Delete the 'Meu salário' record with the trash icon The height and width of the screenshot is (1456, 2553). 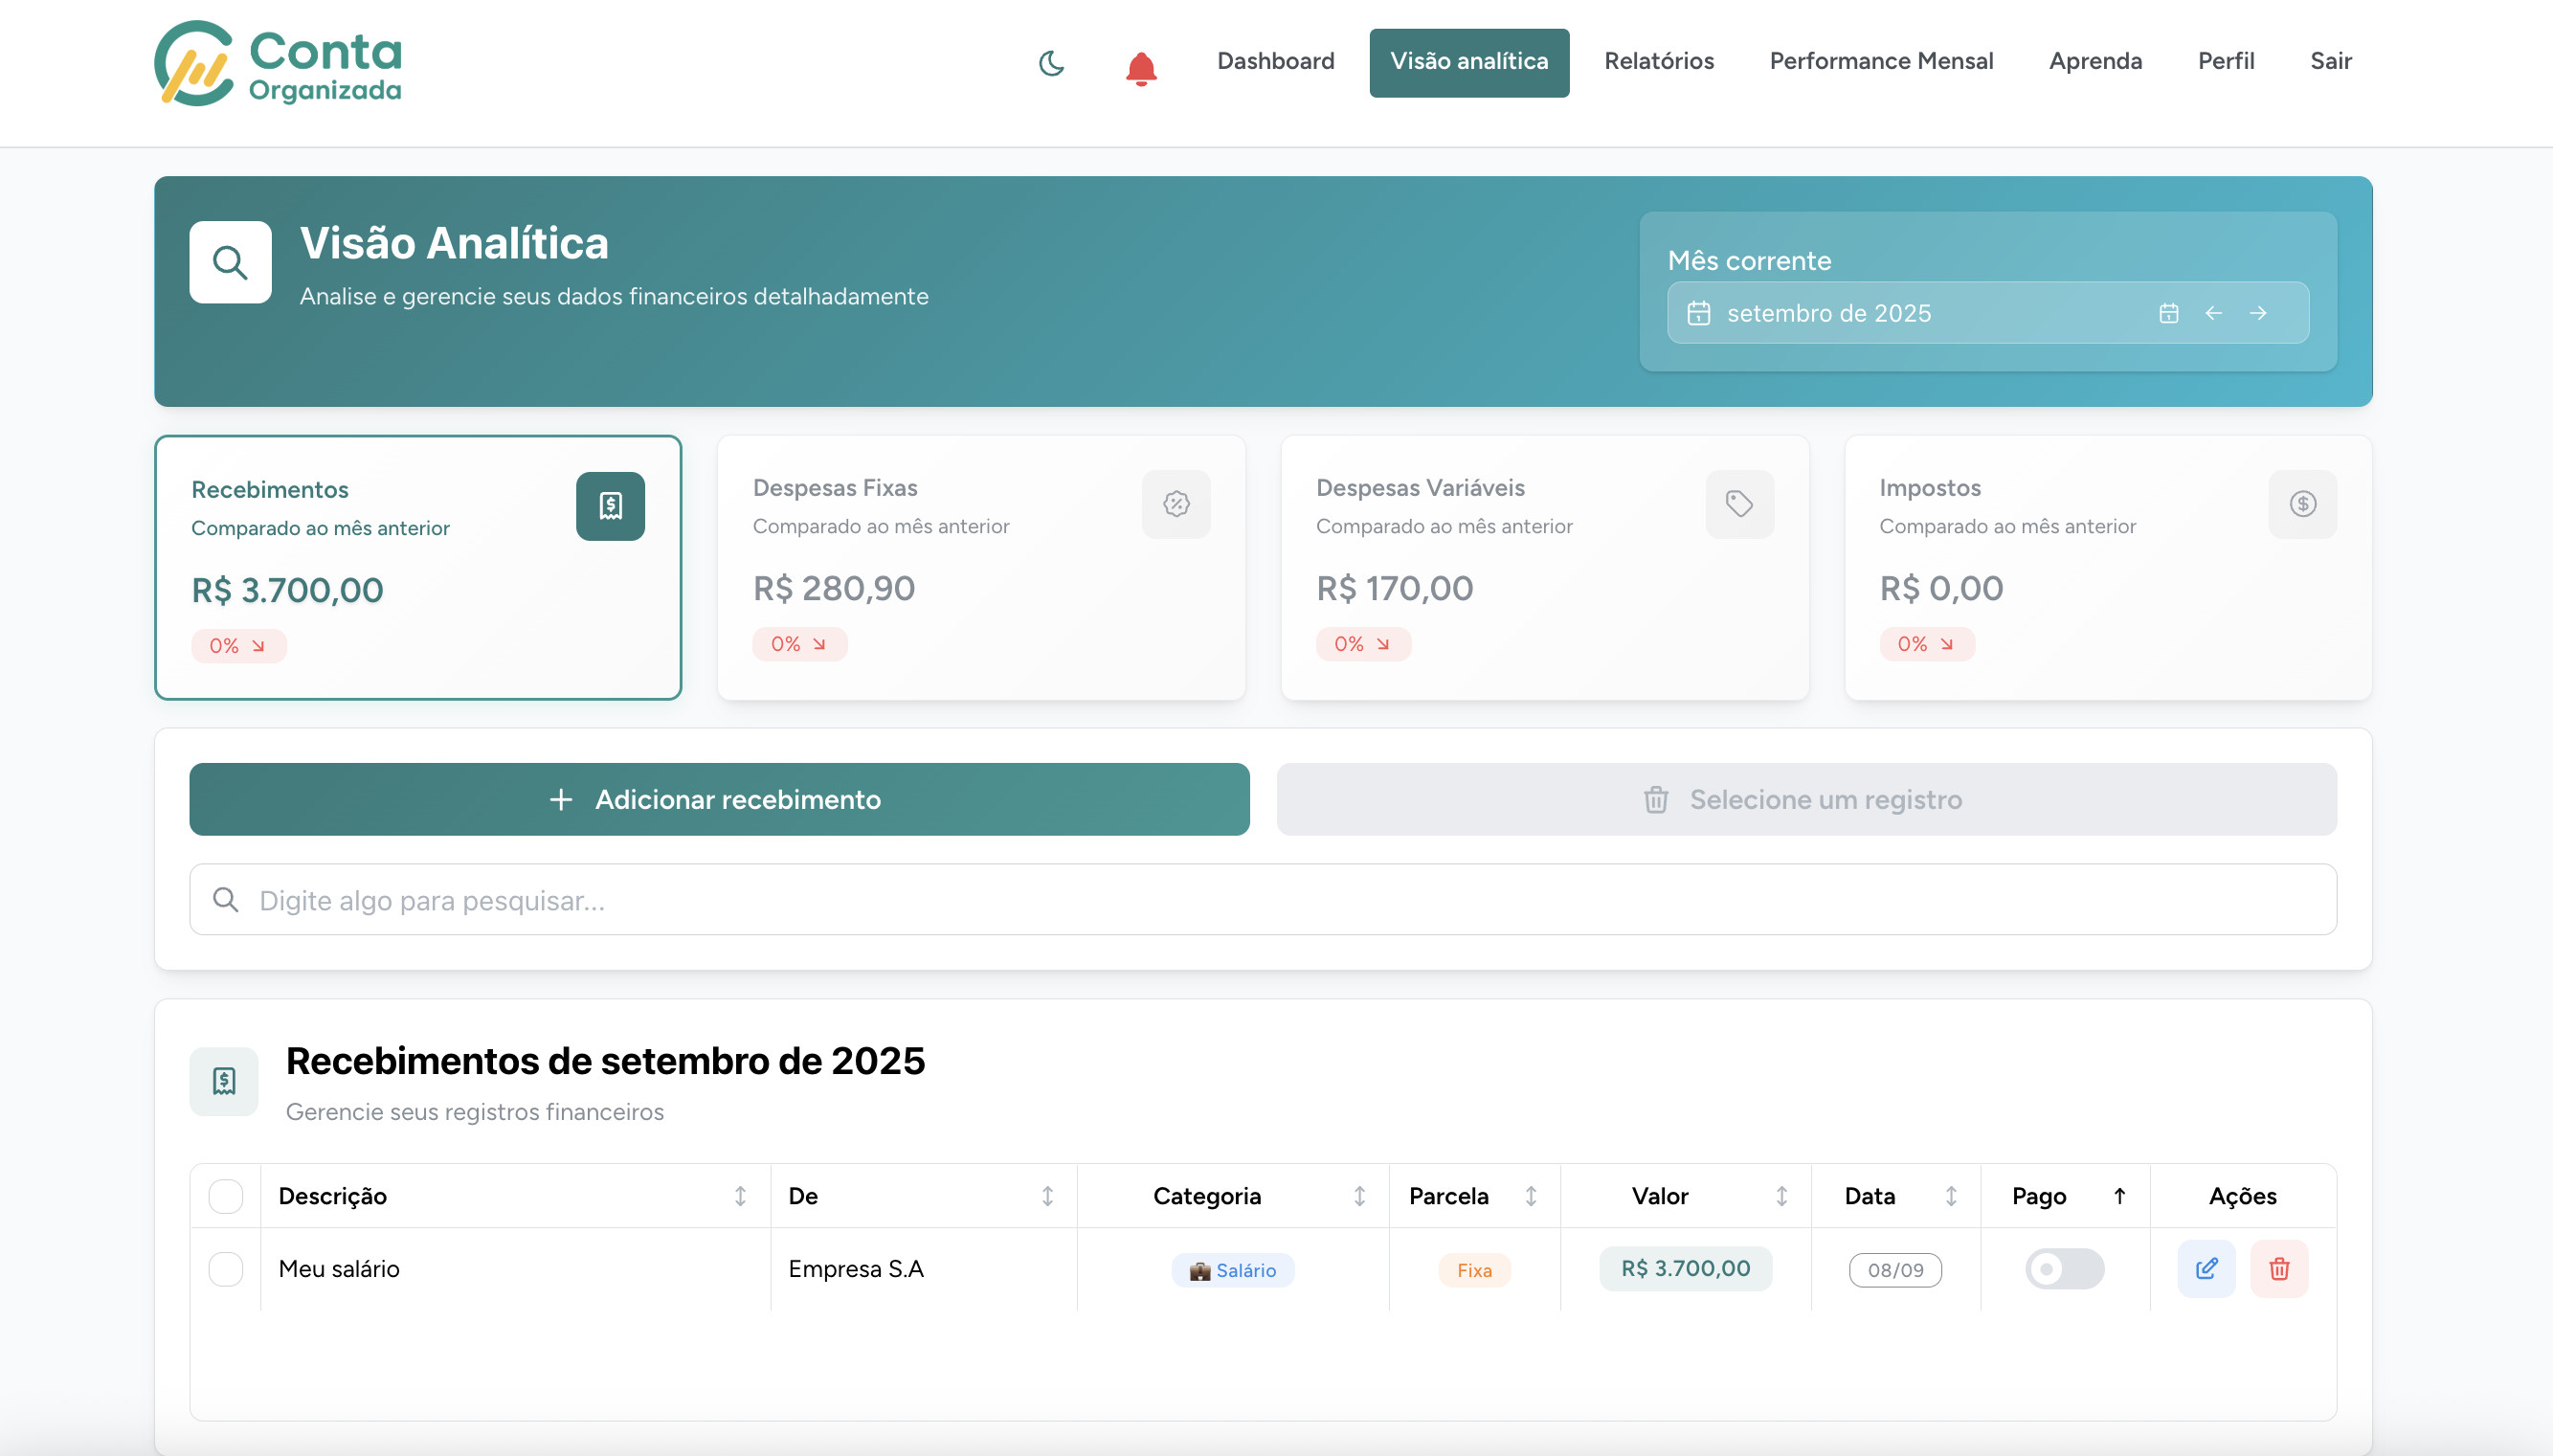(x=2279, y=1268)
